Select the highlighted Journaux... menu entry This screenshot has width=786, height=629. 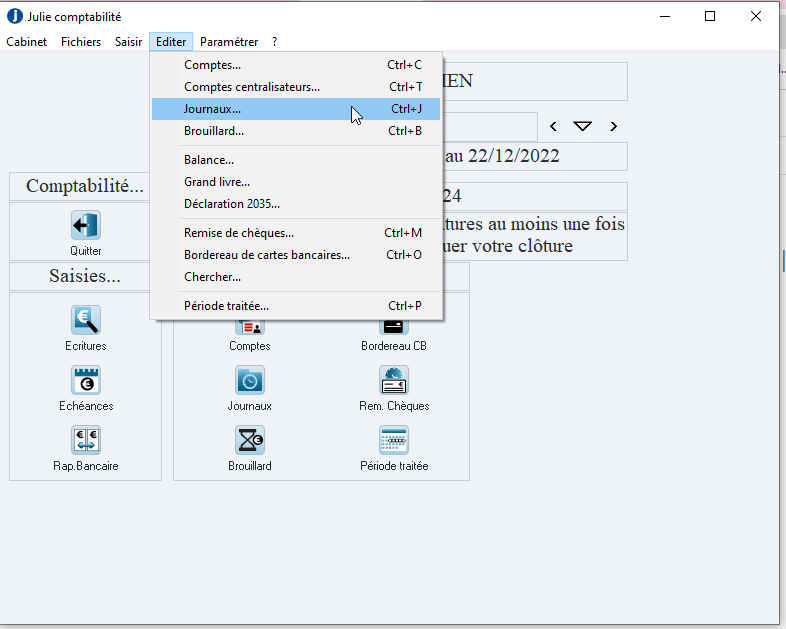pos(296,109)
